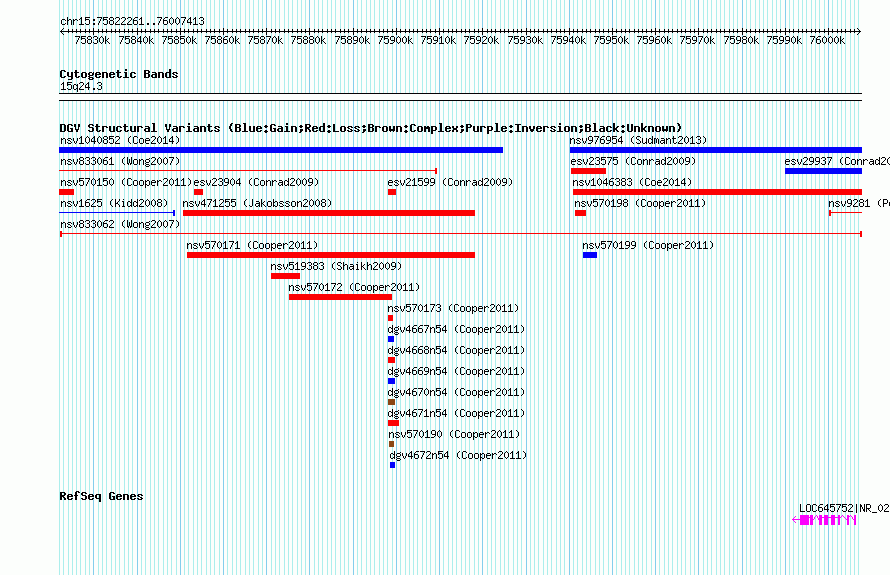Viewport: 890px width, 575px height.
Task: Select the nsv570172 (Cooper2011) loss bar
Action: click(x=340, y=297)
